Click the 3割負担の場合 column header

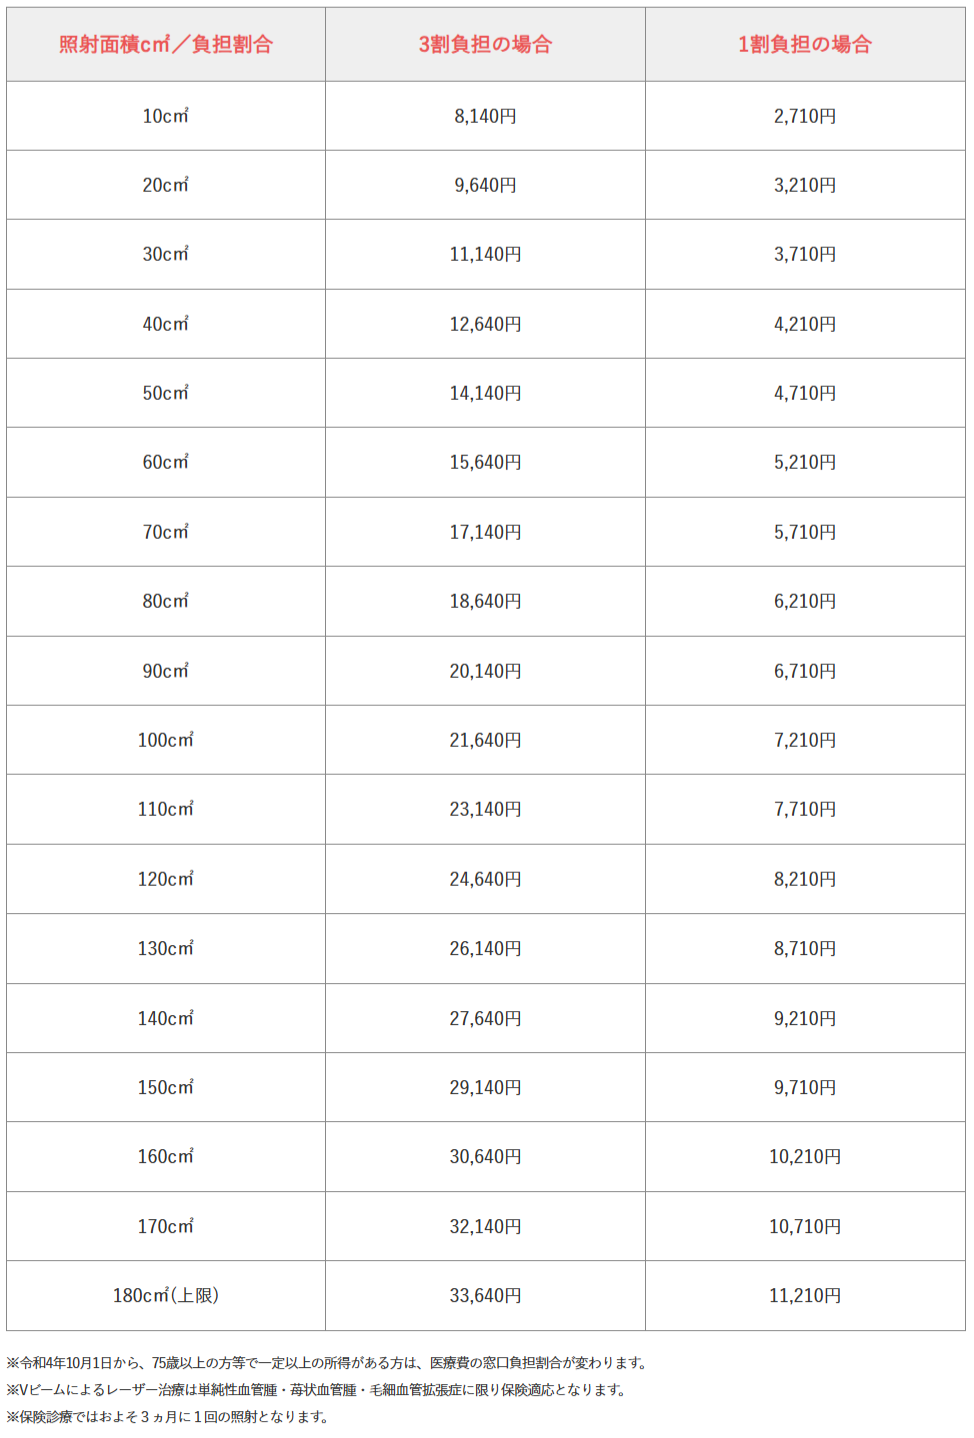pos(485,44)
